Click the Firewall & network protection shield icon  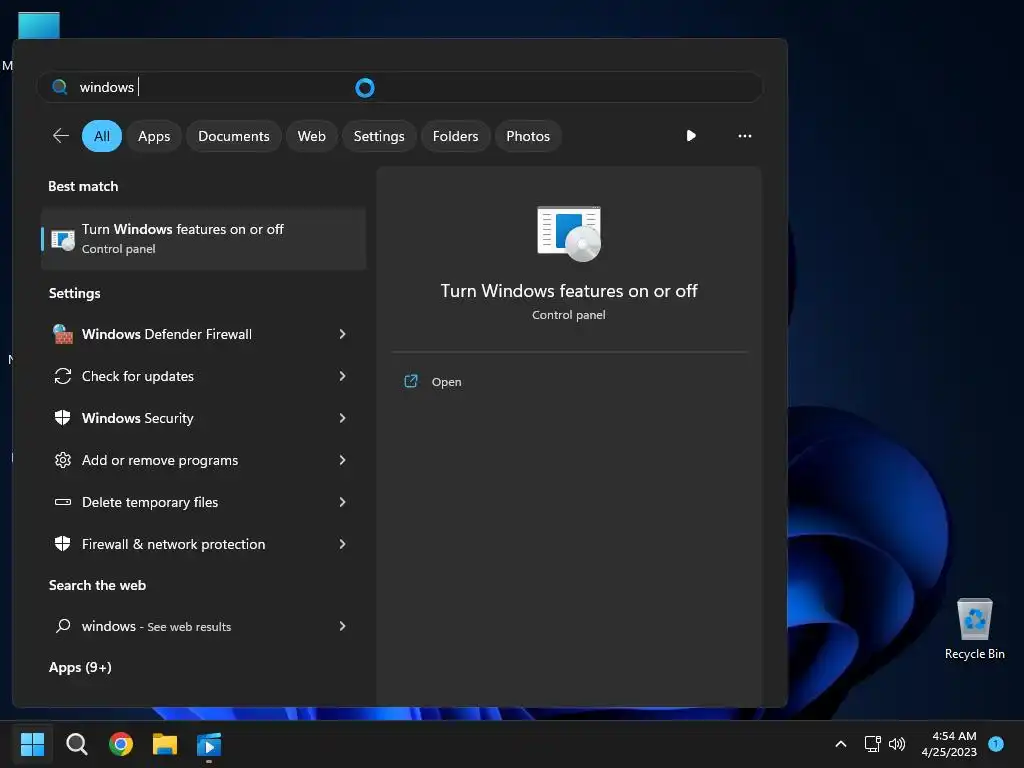tap(63, 544)
